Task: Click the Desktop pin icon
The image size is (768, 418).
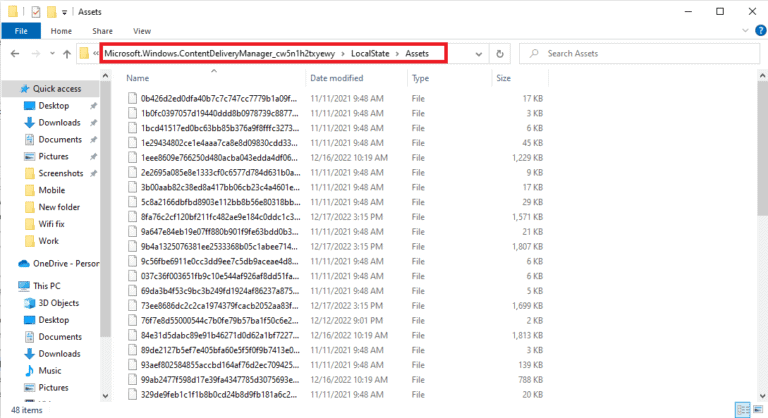Action: (93, 106)
